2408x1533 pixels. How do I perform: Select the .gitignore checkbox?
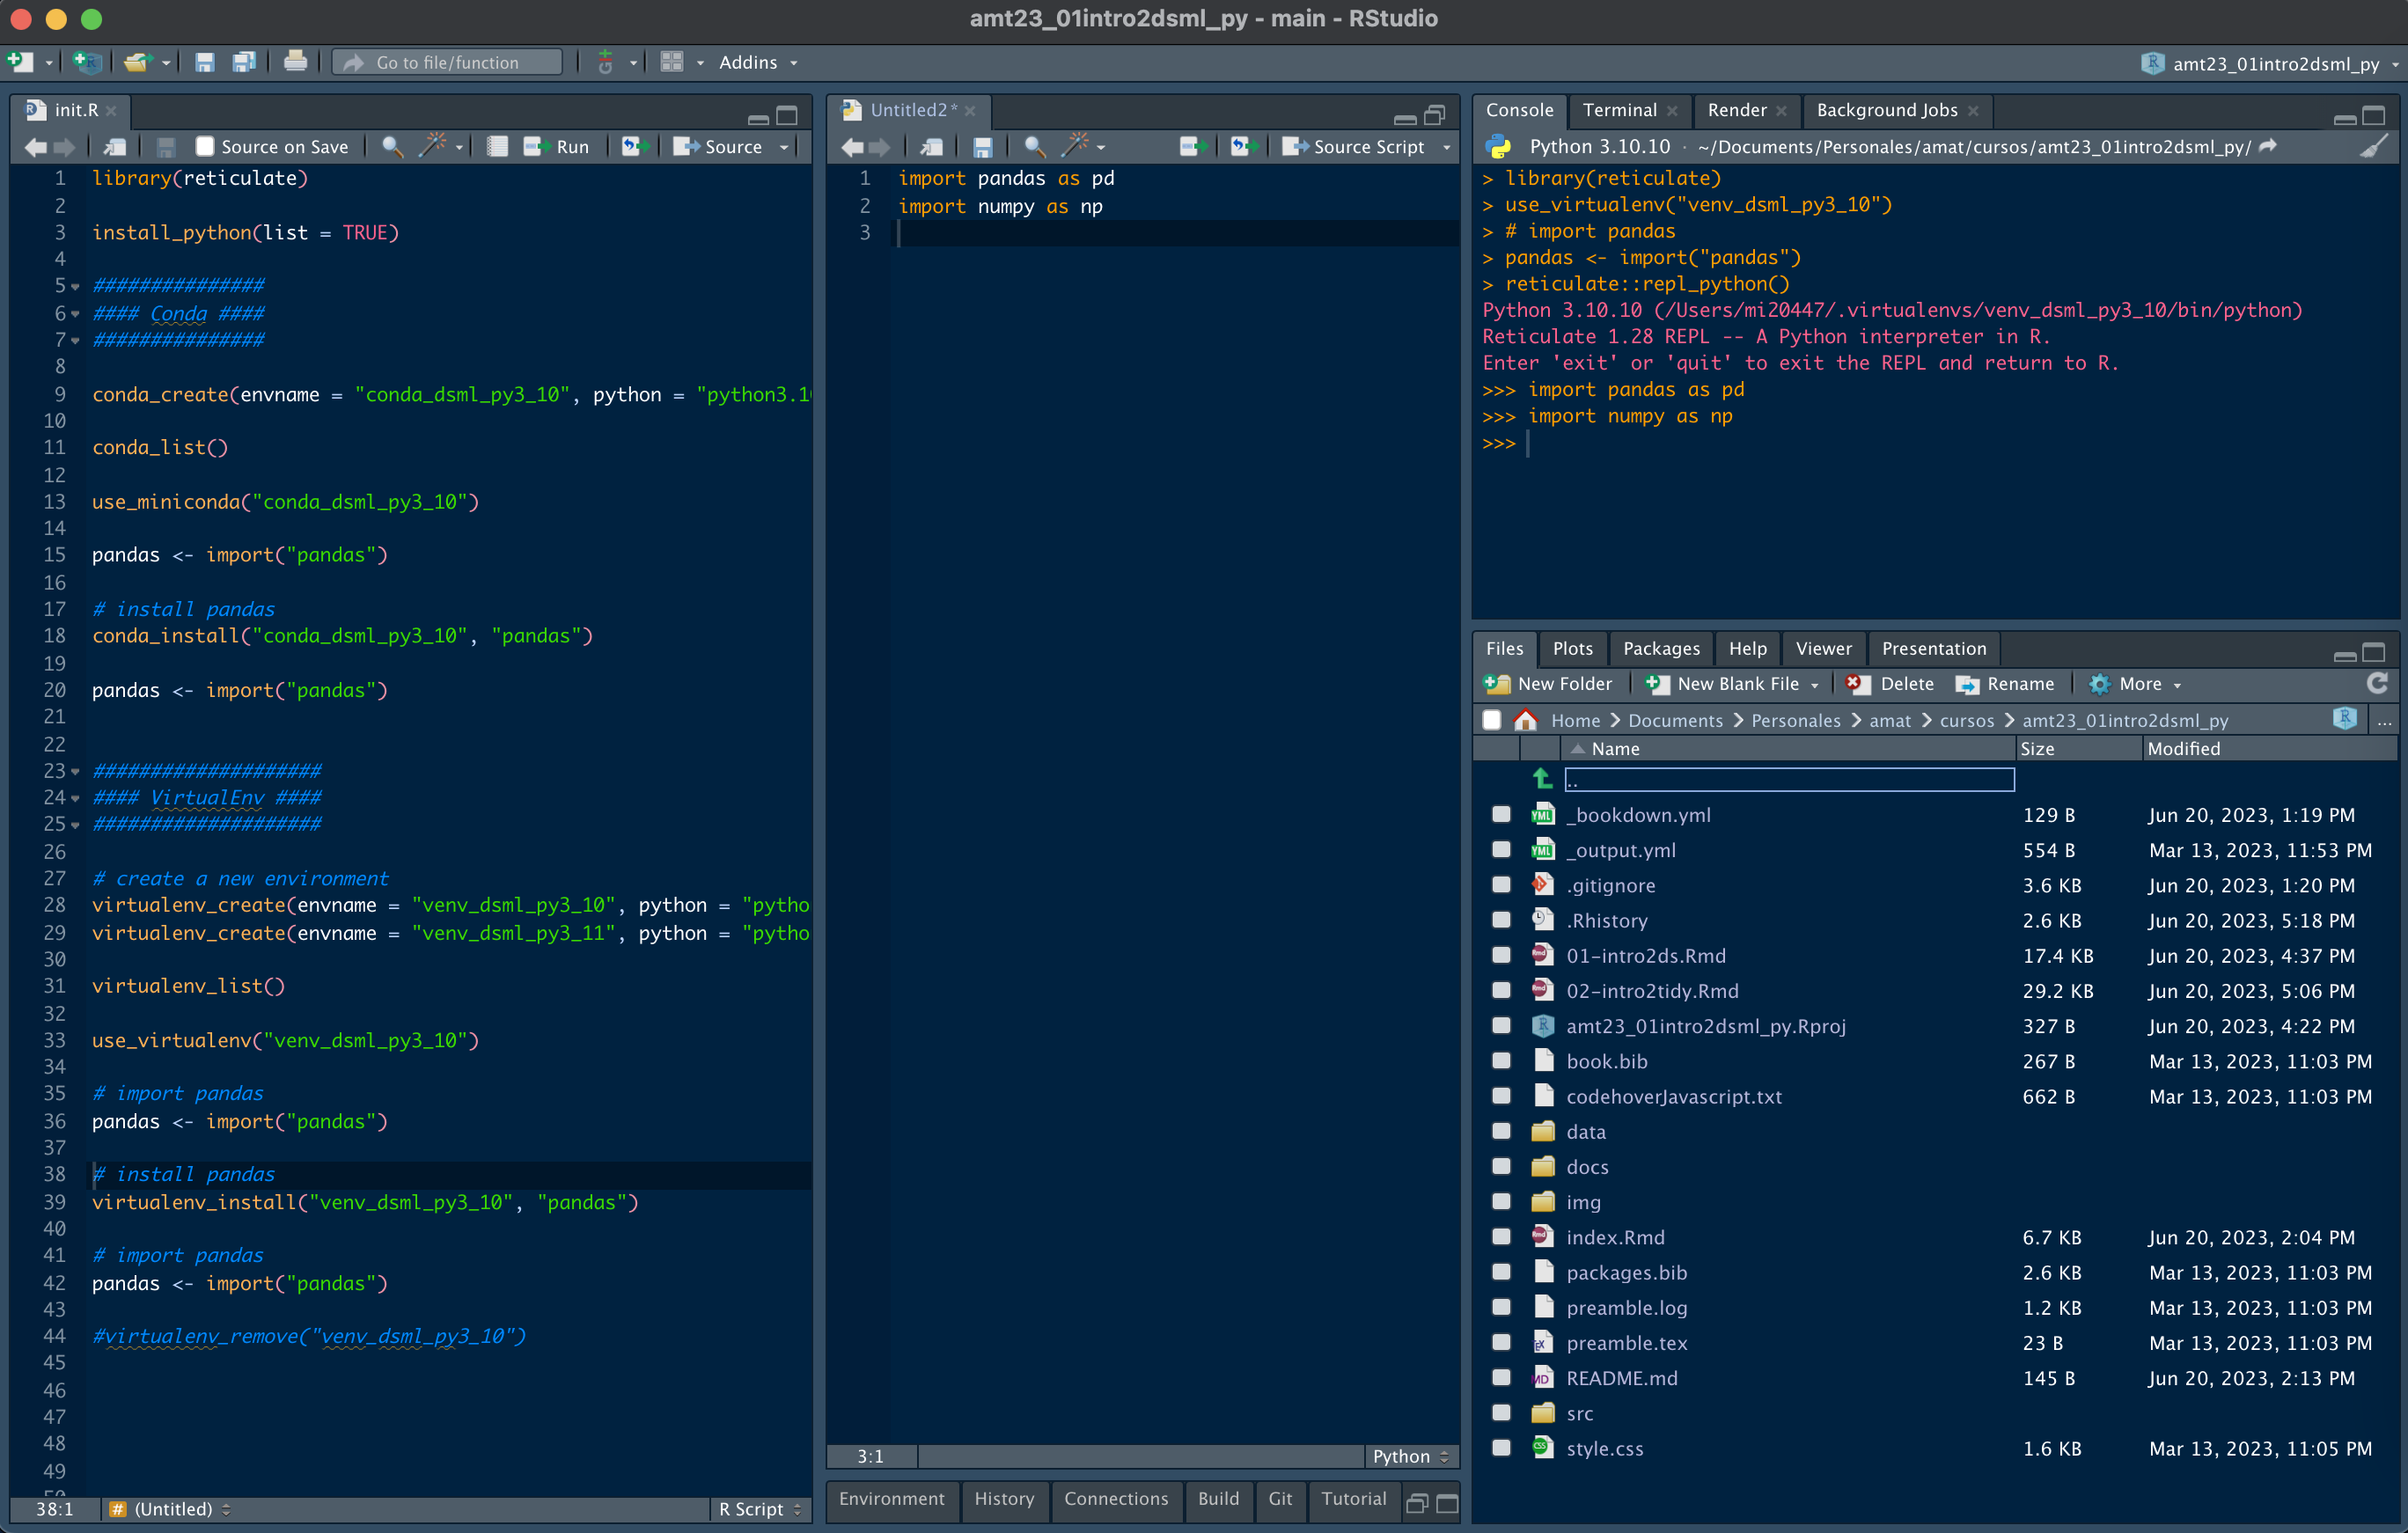(1501, 885)
